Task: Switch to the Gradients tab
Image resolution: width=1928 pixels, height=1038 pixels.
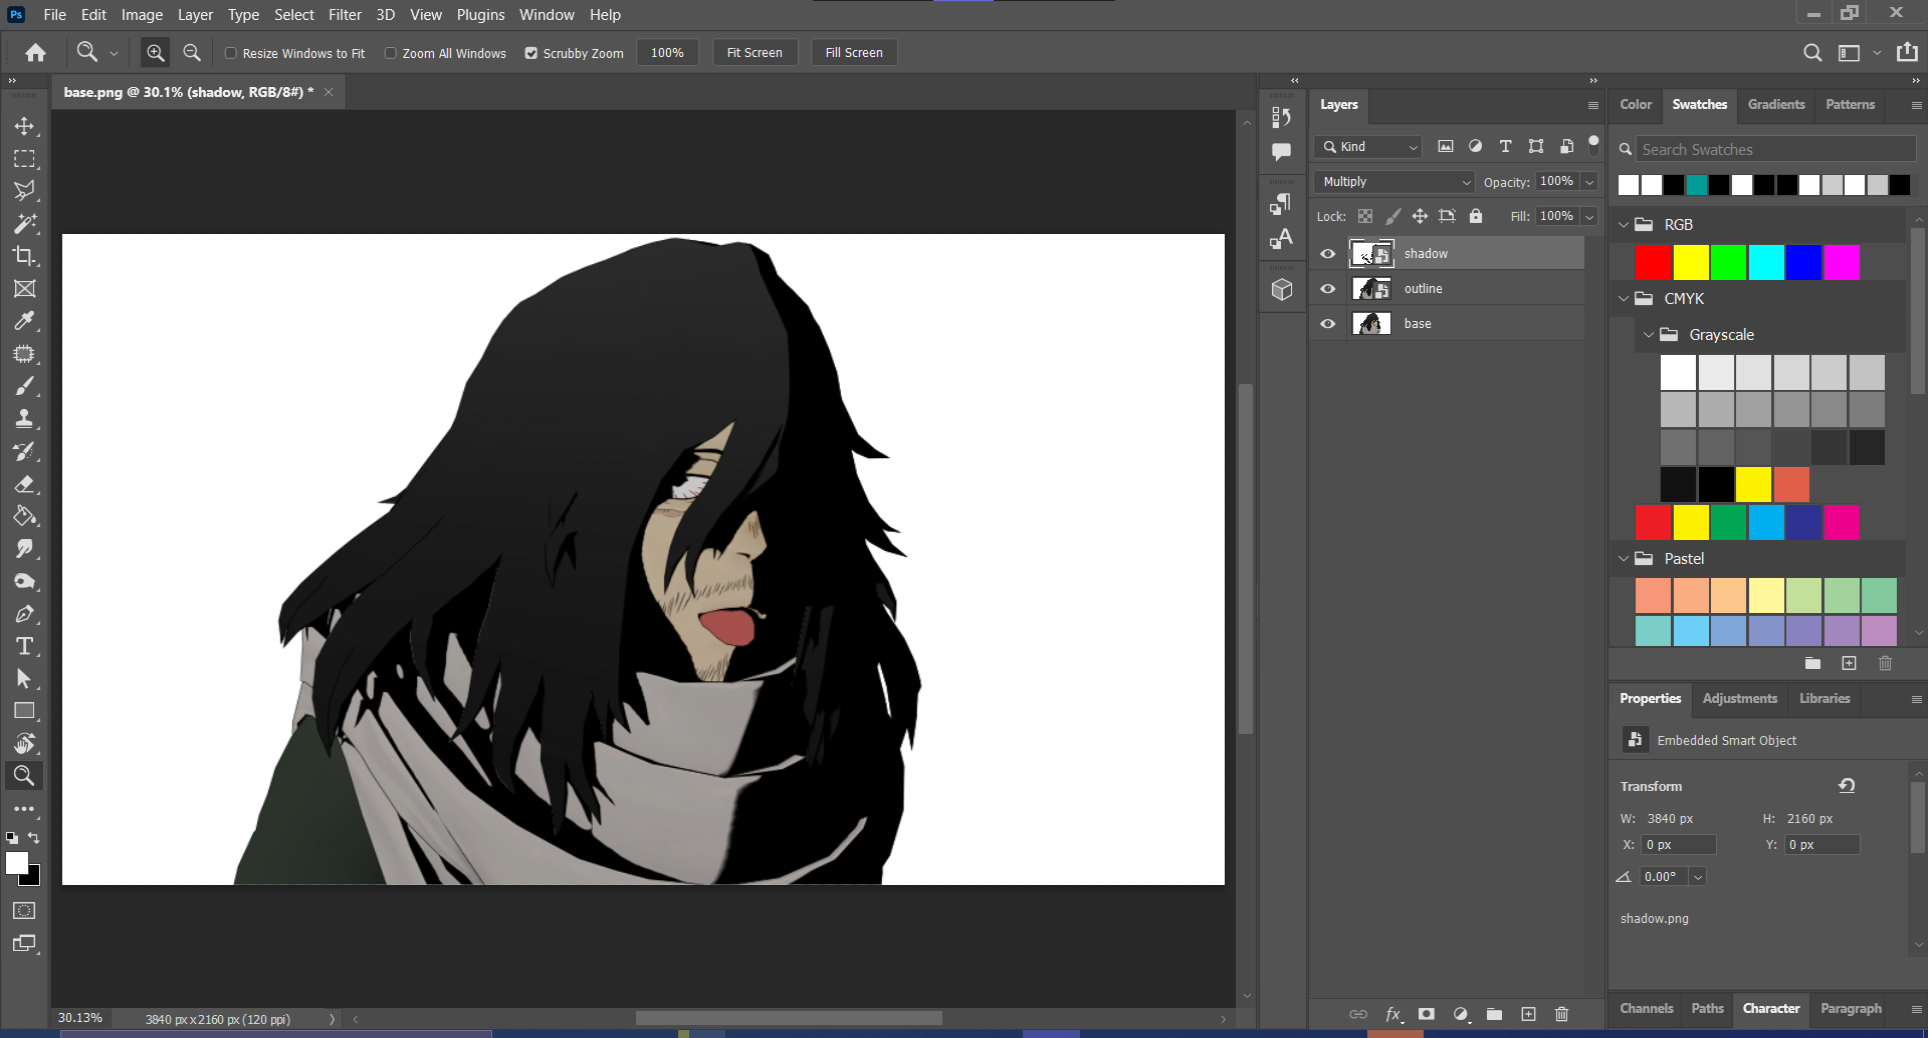Action: coord(1776,105)
